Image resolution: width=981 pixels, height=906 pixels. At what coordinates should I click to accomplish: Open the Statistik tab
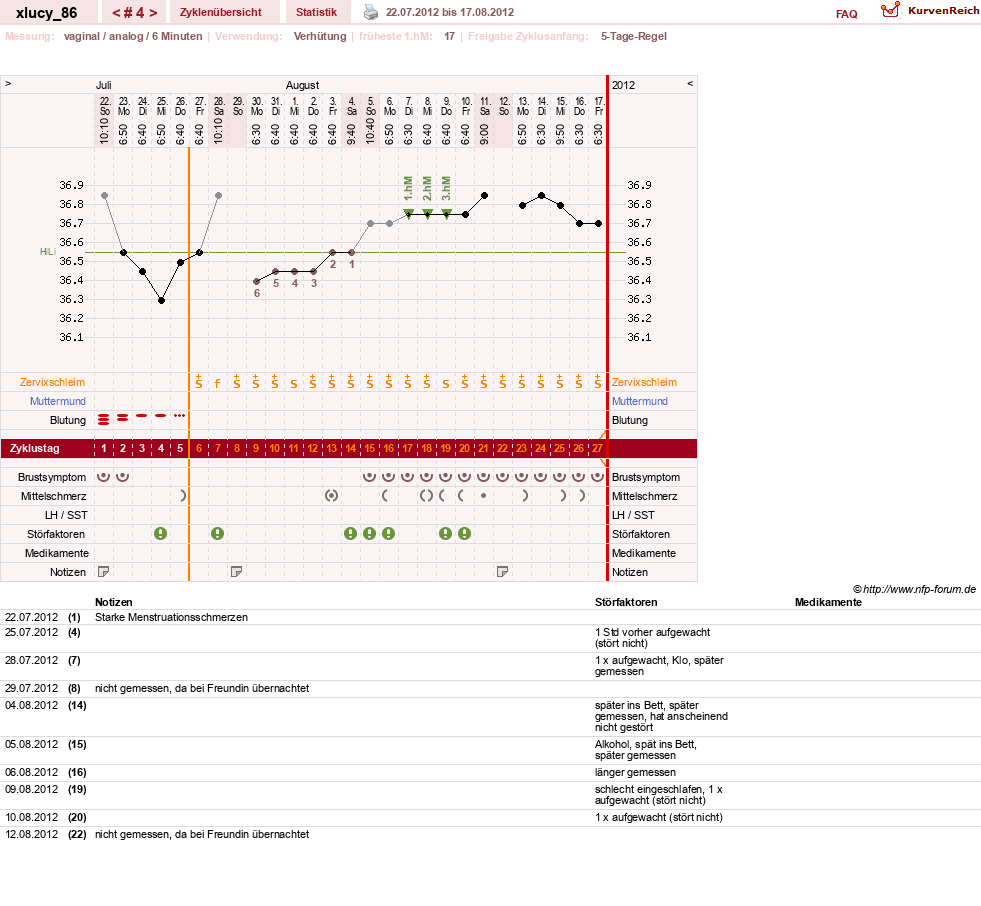[x=316, y=12]
